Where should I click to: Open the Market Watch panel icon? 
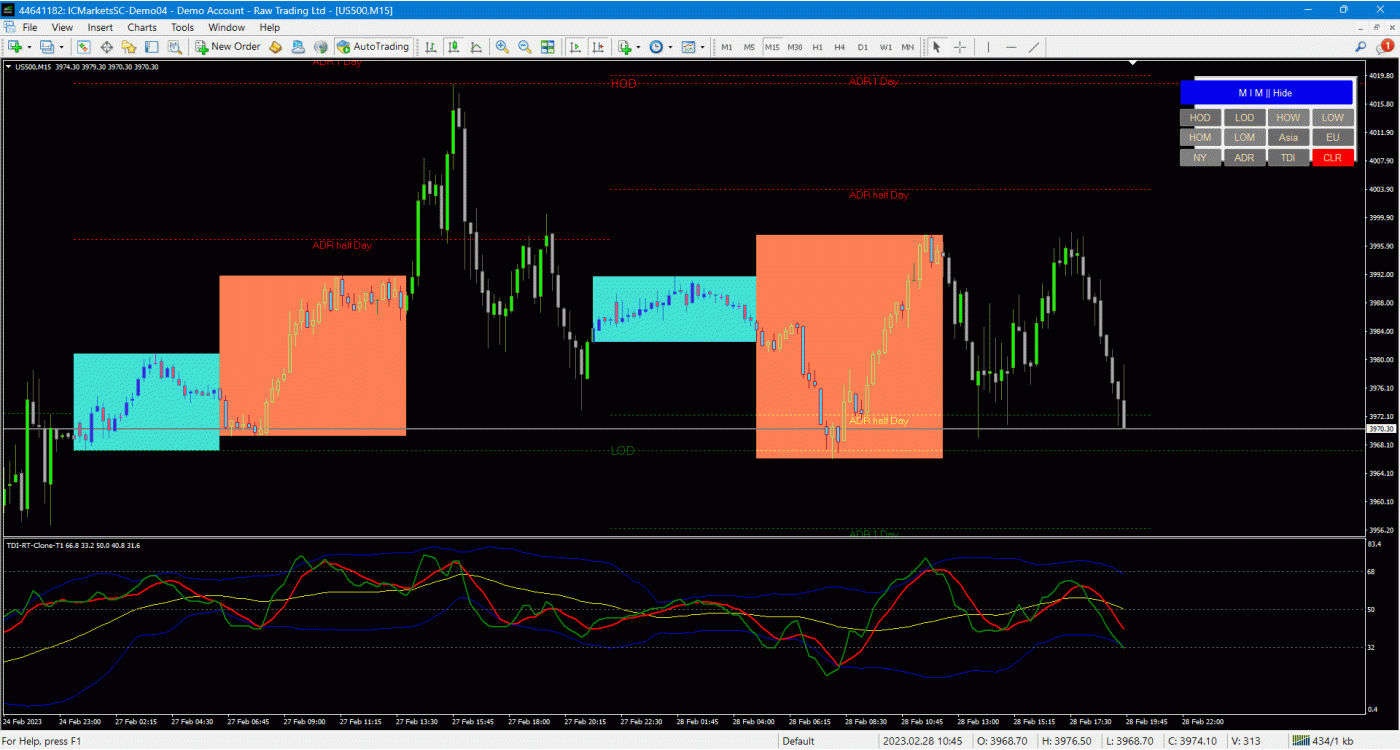[84, 47]
